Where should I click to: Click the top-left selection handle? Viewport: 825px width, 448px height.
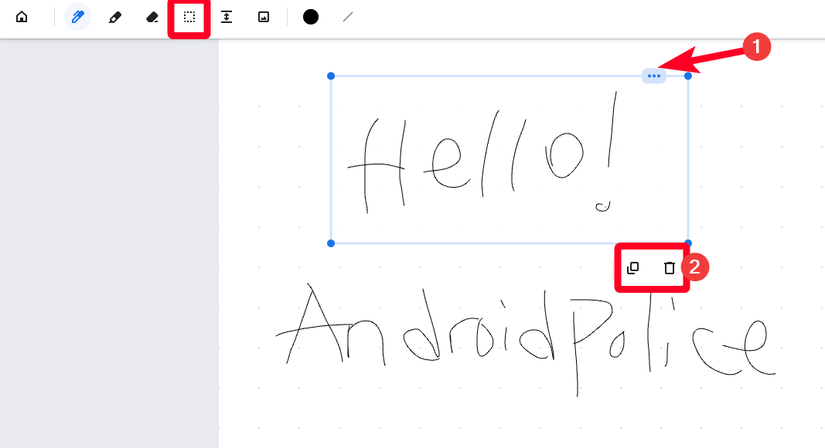coord(331,76)
